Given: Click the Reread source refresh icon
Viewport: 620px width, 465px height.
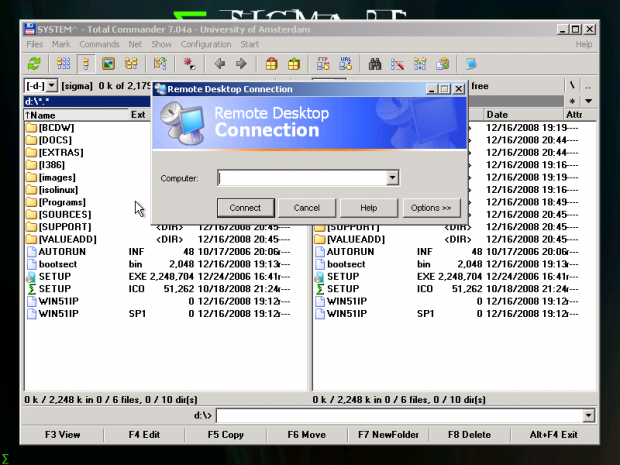Looking at the screenshot, I should click(x=34, y=64).
